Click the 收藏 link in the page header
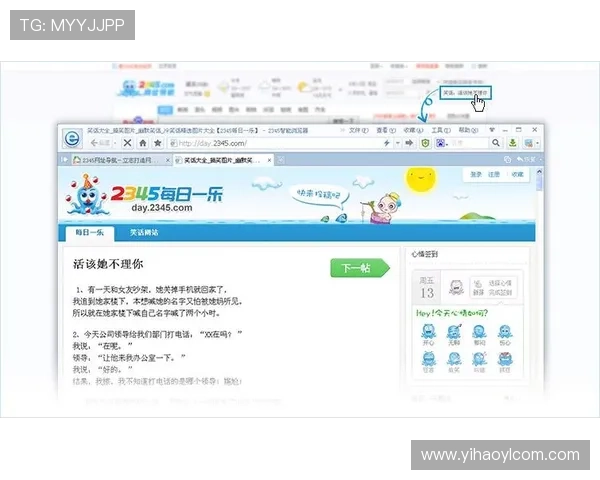The height and width of the screenshot is (480, 600). pos(517,175)
